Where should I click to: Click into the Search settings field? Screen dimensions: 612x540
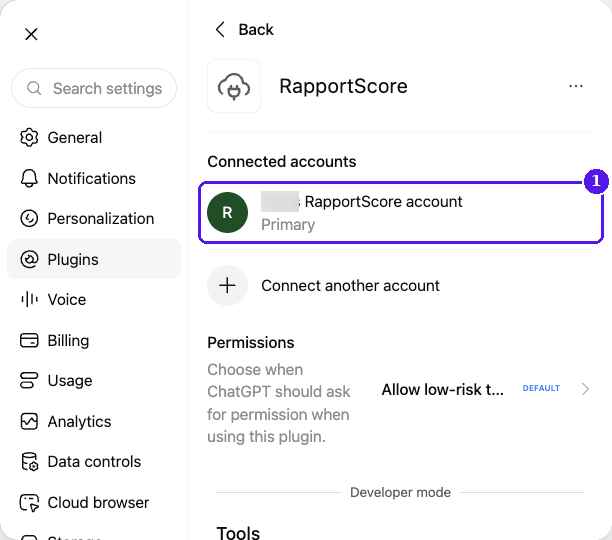tap(94, 88)
